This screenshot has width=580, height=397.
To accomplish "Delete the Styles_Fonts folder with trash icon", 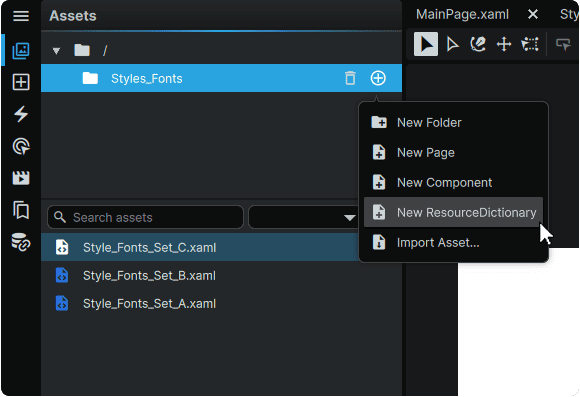I will tap(350, 78).
